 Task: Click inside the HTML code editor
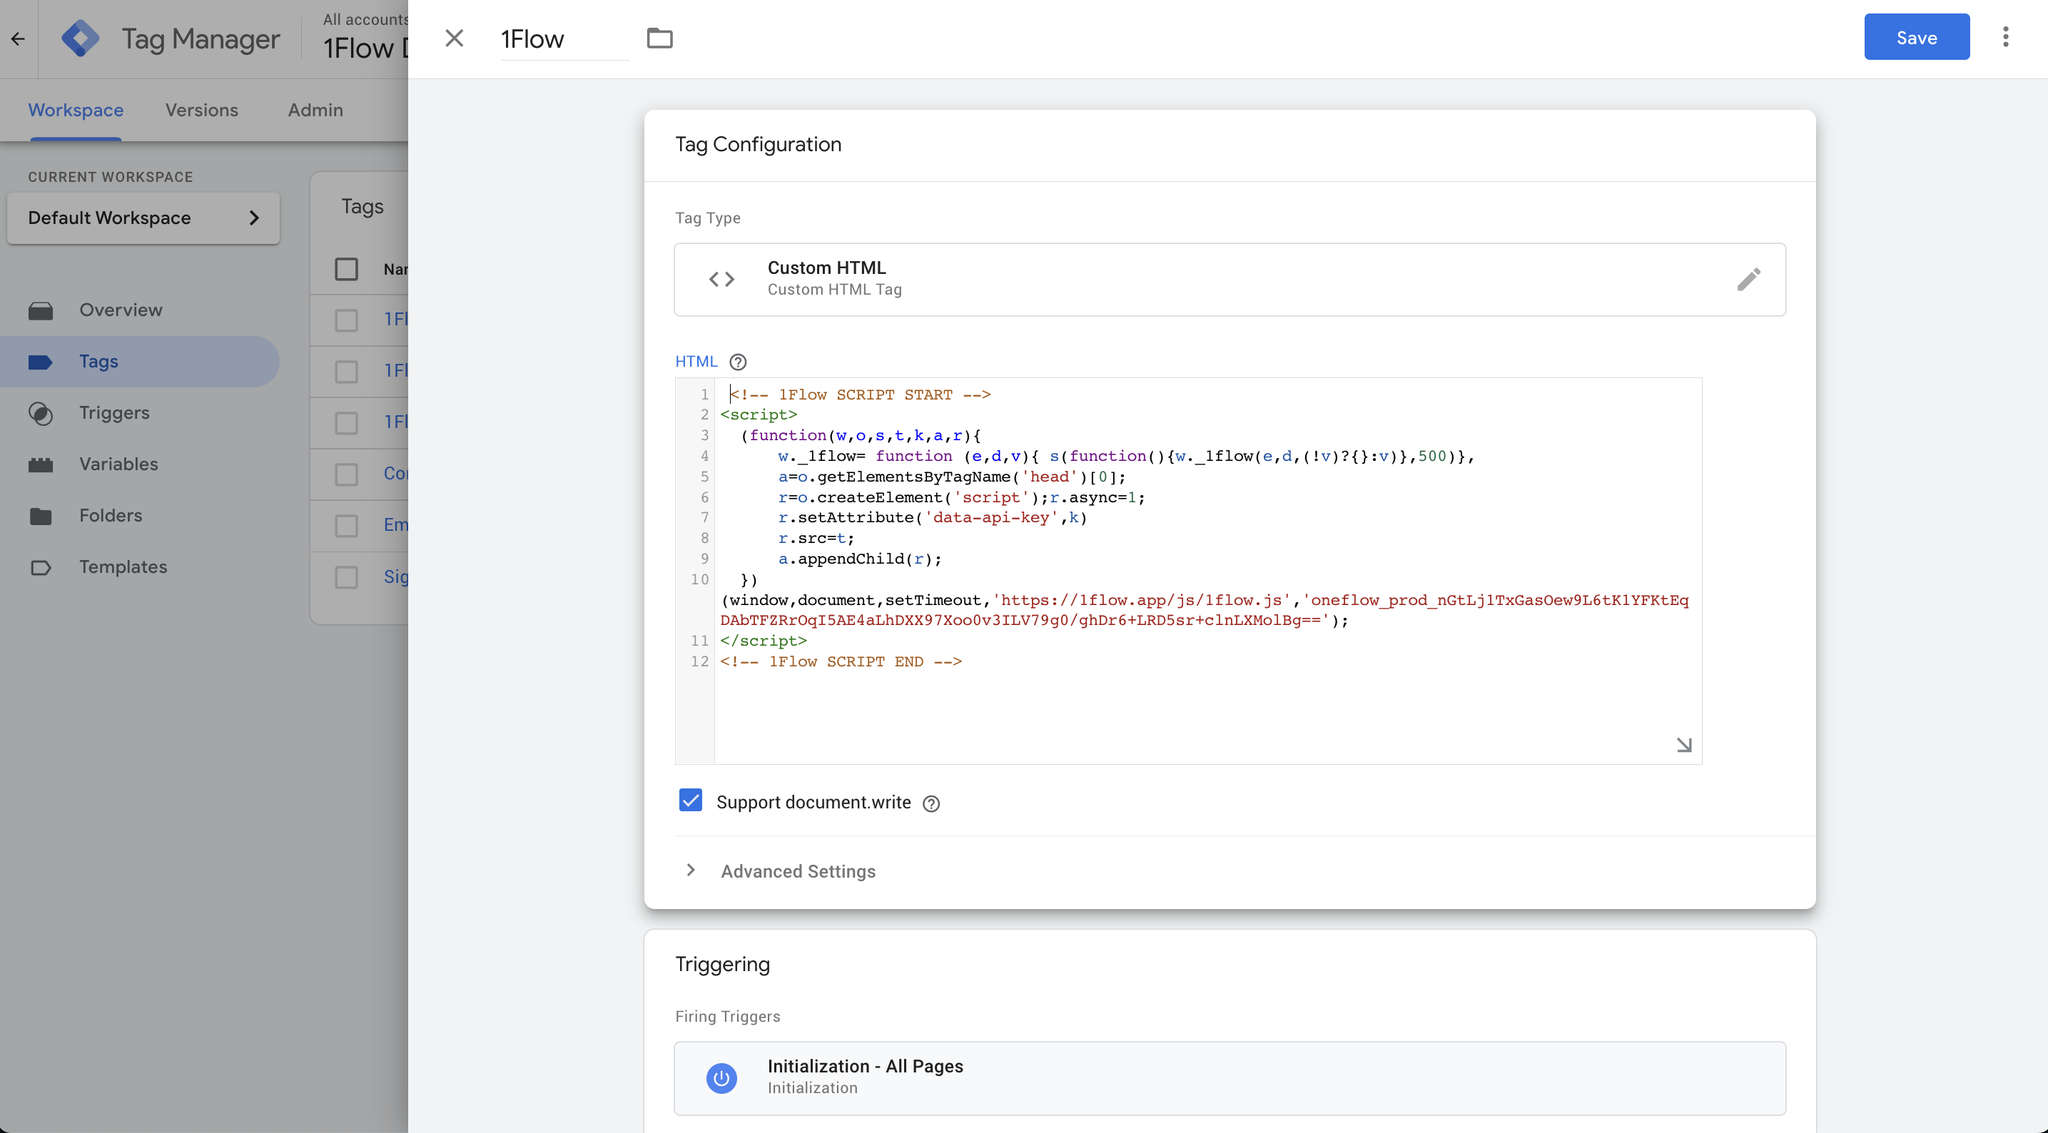click(1207, 570)
